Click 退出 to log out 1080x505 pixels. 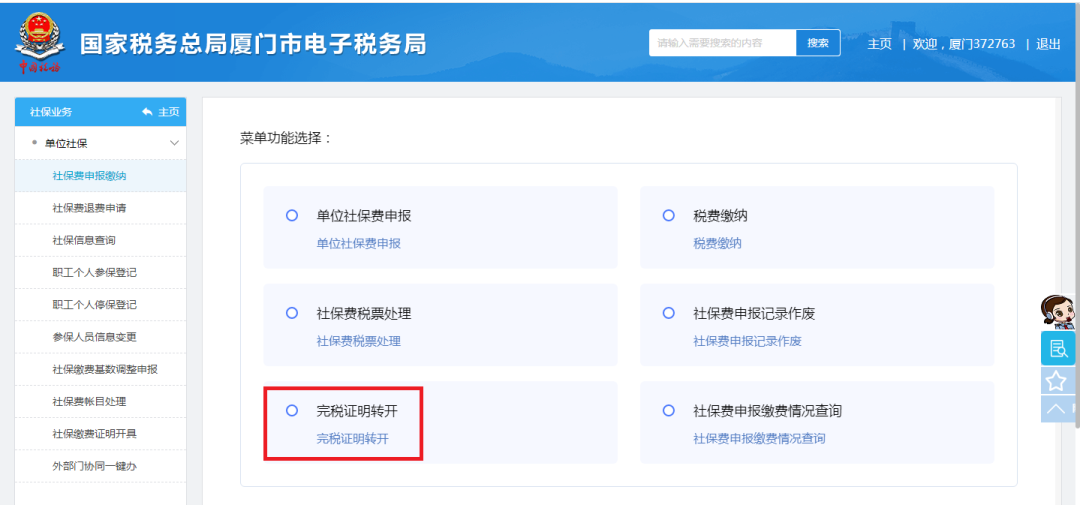(x=1048, y=43)
